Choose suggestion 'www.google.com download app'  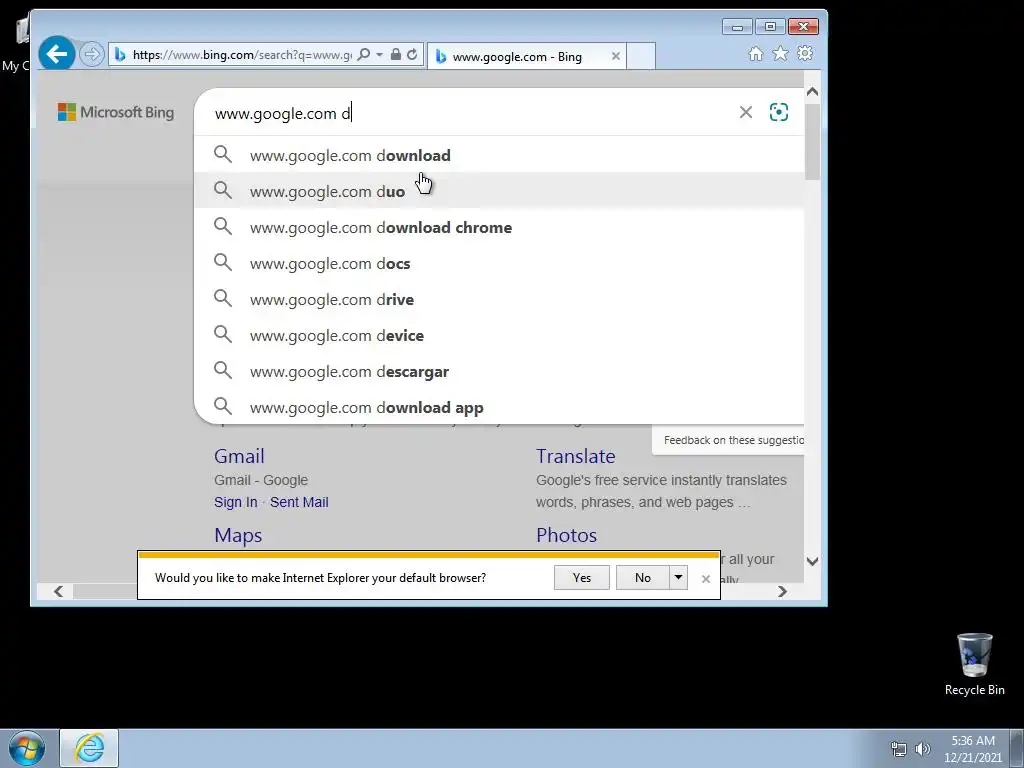(x=499, y=407)
